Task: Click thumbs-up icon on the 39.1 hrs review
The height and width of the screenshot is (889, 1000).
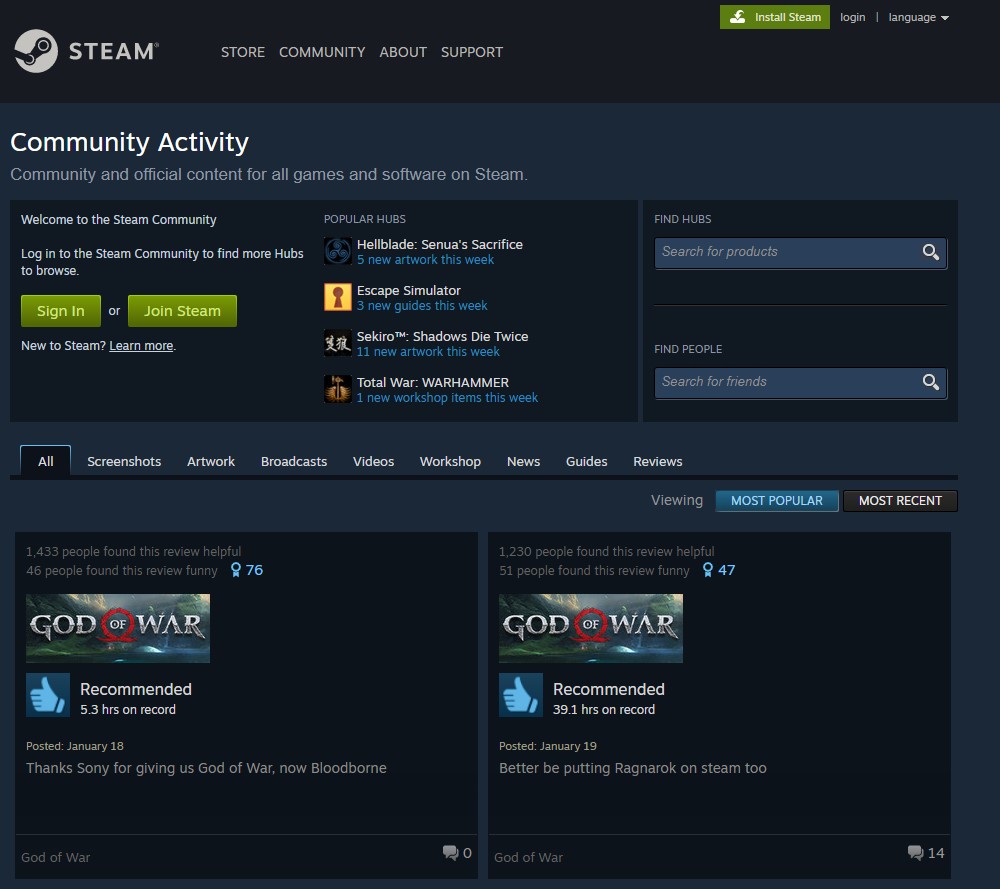Action: click(x=520, y=695)
